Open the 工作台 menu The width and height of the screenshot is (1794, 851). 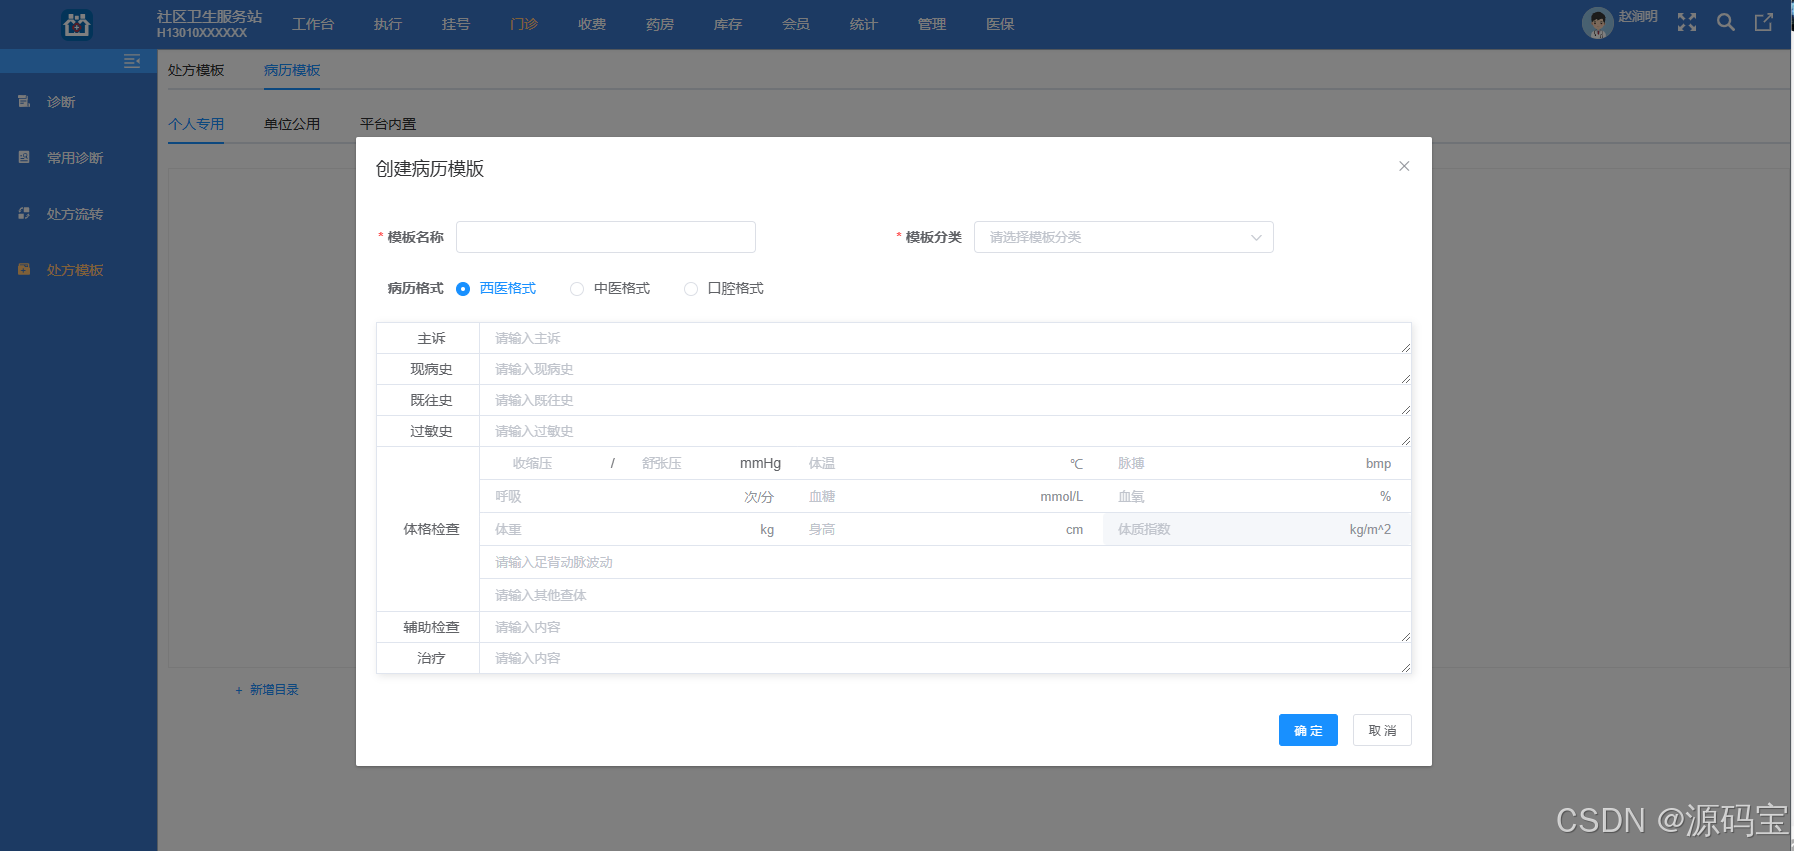click(x=313, y=24)
